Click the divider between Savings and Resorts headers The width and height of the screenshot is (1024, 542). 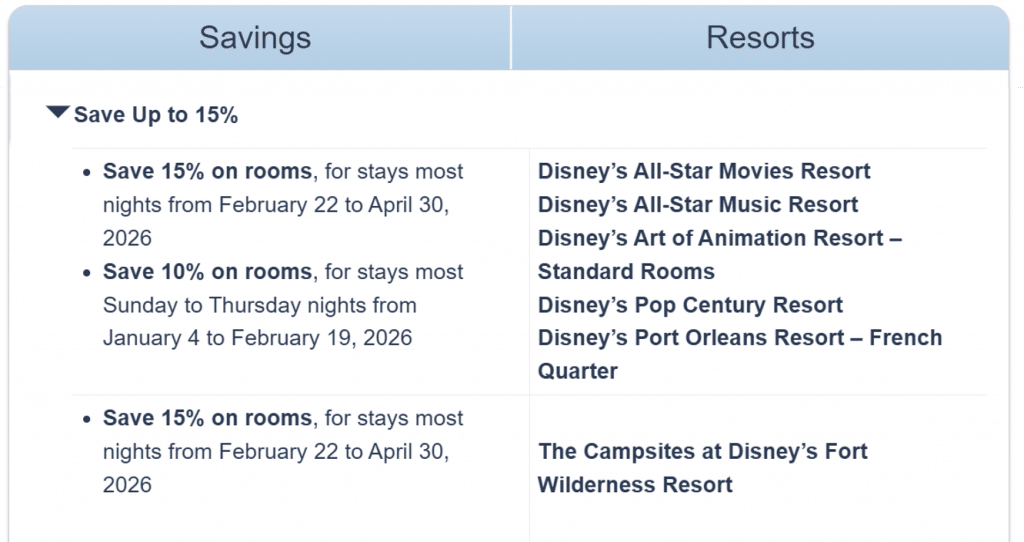(x=511, y=38)
